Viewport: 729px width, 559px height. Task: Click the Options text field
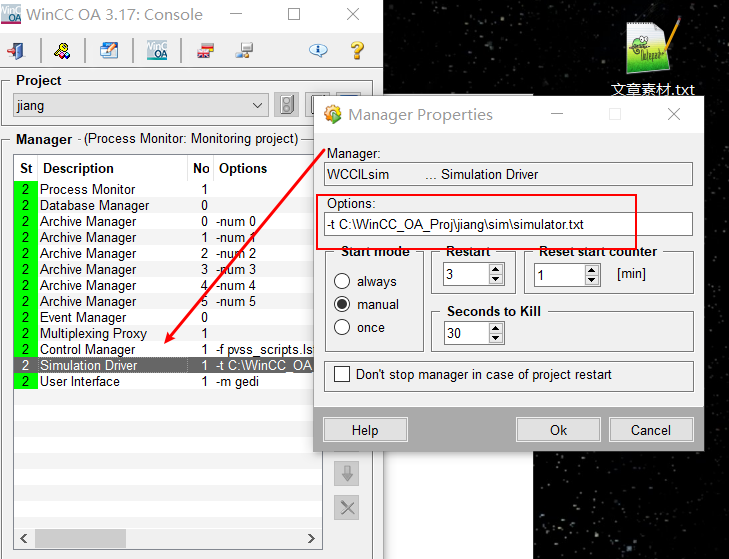[508, 224]
